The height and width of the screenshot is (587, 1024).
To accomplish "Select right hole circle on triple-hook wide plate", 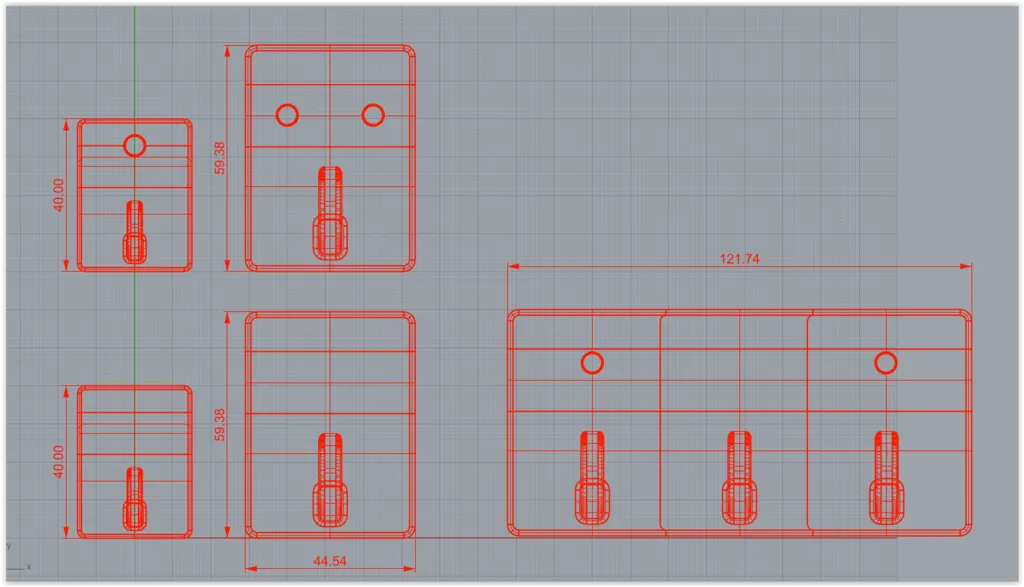I will point(886,363).
